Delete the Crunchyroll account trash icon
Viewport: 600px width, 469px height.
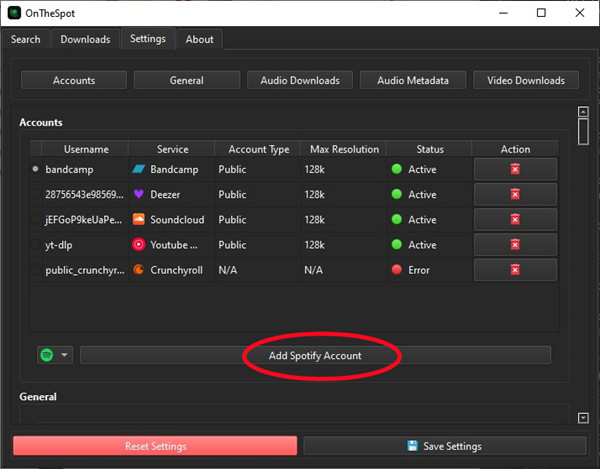[515, 270]
